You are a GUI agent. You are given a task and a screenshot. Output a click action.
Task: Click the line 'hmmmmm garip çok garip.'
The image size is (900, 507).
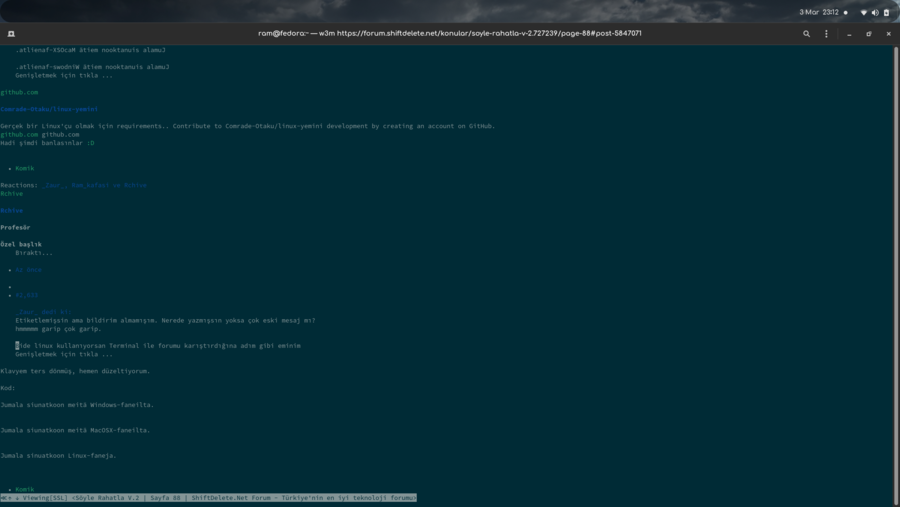coord(58,329)
